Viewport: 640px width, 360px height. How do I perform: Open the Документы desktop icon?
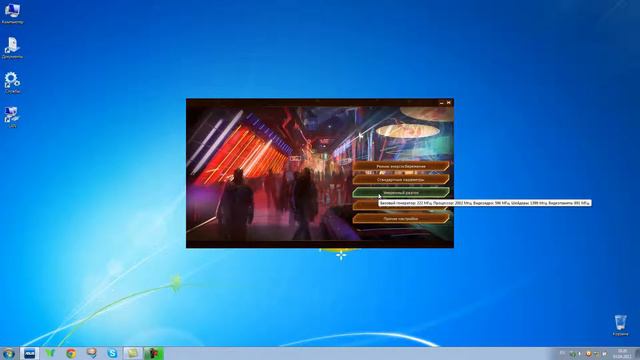(12, 48)
